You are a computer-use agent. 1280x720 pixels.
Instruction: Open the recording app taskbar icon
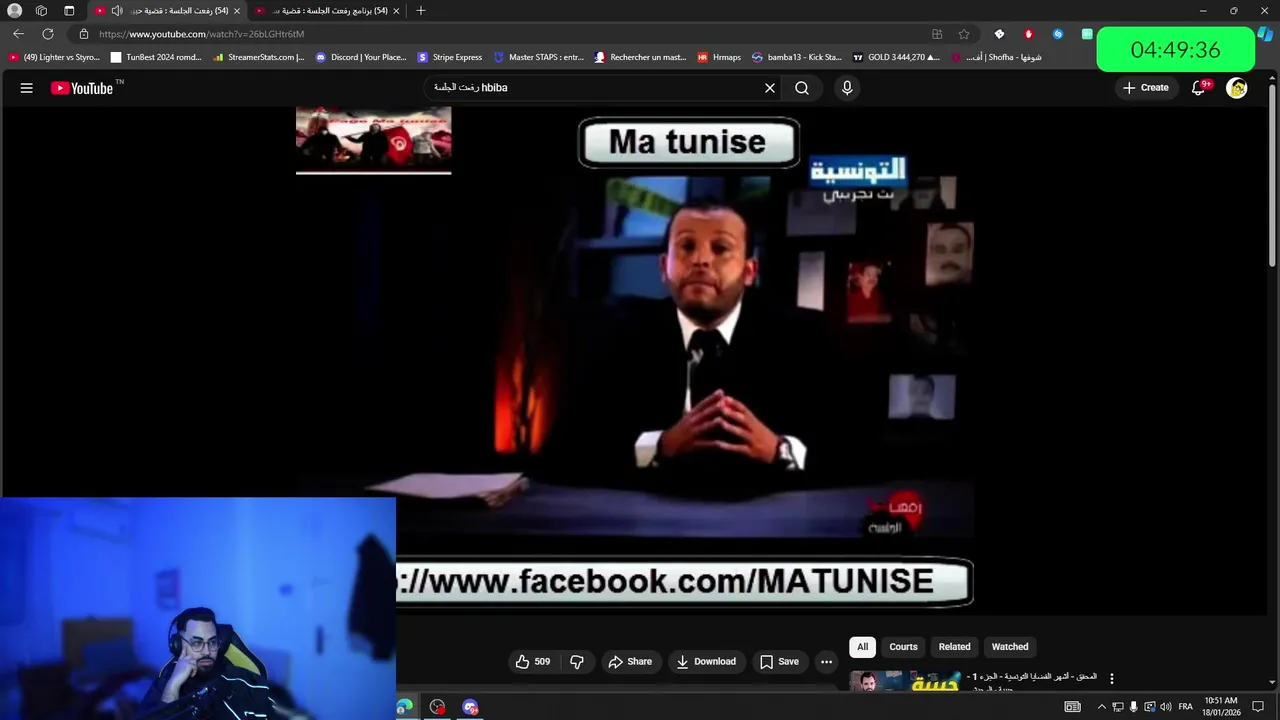pos(437,707)
